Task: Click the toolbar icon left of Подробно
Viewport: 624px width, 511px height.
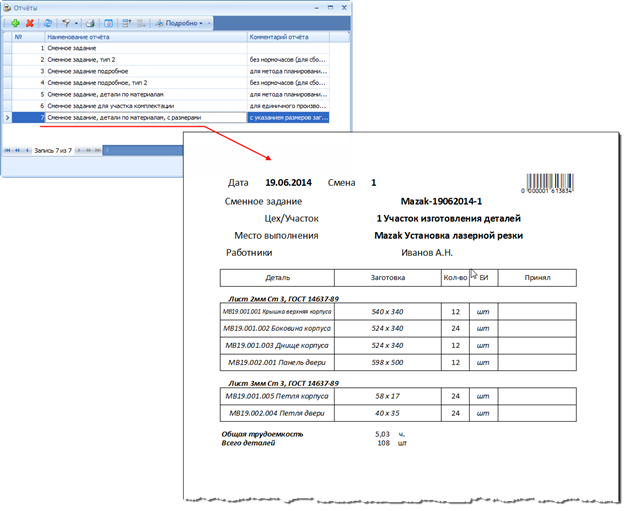Action: tap(143, 21)
